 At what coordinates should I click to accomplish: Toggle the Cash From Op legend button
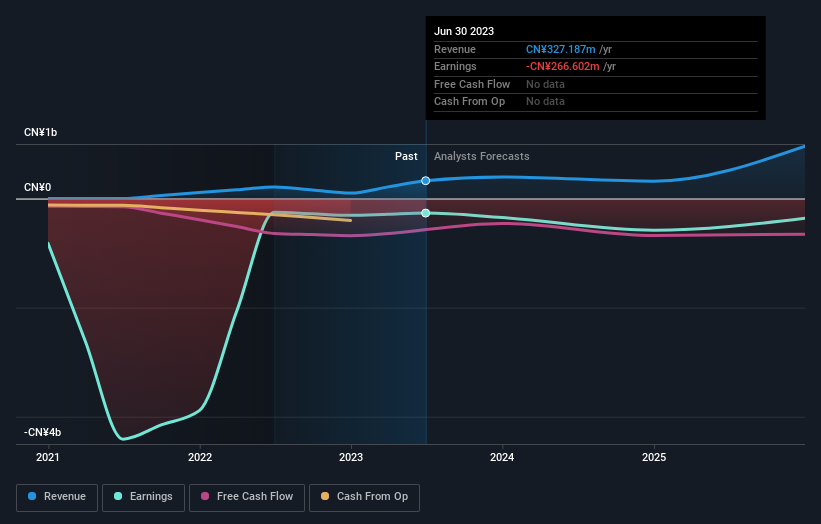[364, 497]
